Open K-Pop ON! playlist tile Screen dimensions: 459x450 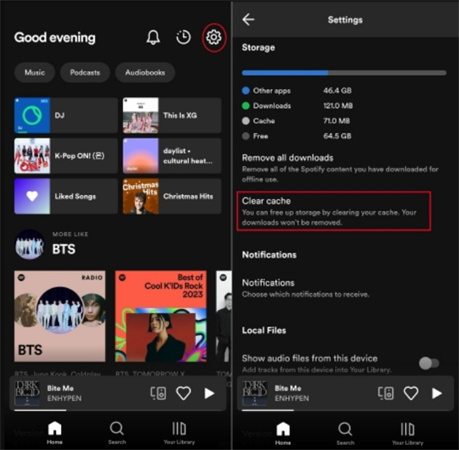click(x=66, y=156)
